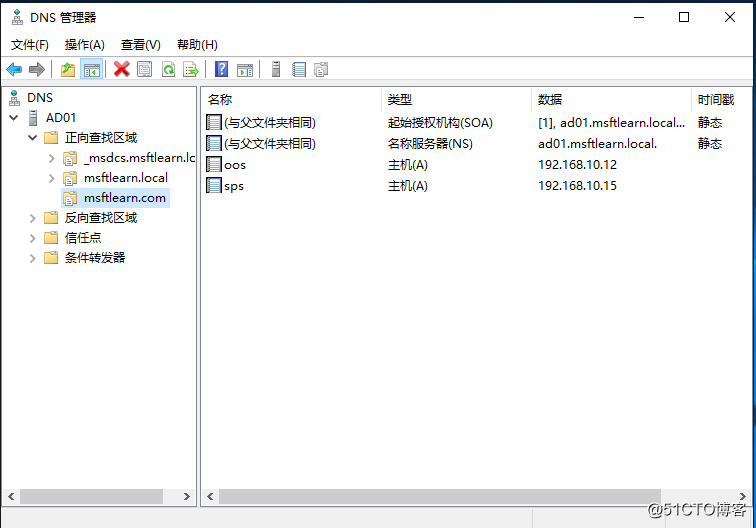
Task: Sort by the 类型 column header
Action: tap(457, 100)
